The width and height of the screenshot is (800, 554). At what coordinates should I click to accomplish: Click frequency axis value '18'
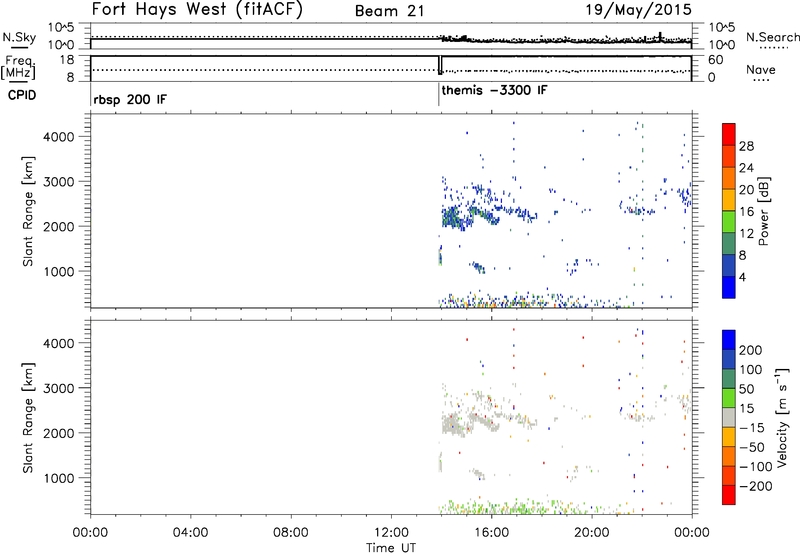point(67,59)
